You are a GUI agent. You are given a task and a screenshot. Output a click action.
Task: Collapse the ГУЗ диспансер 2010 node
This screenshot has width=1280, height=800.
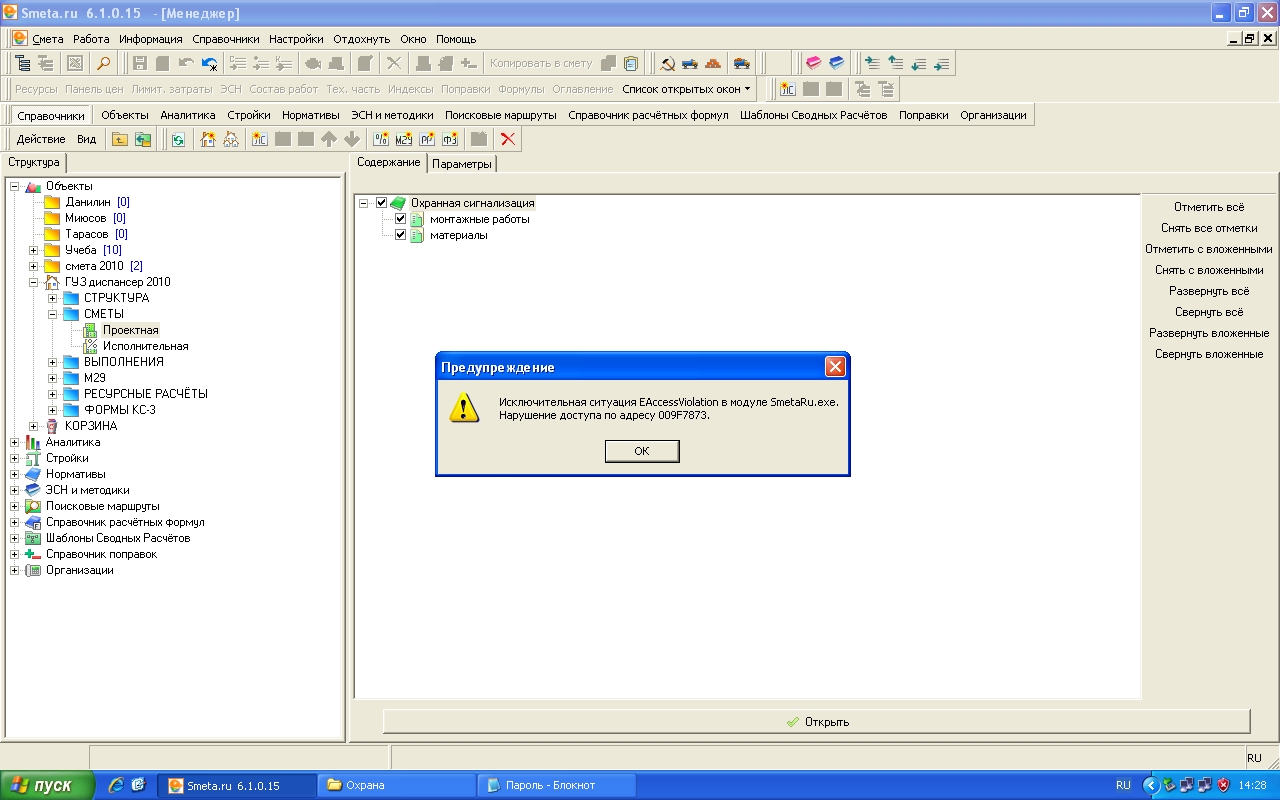tap(33, 282)
